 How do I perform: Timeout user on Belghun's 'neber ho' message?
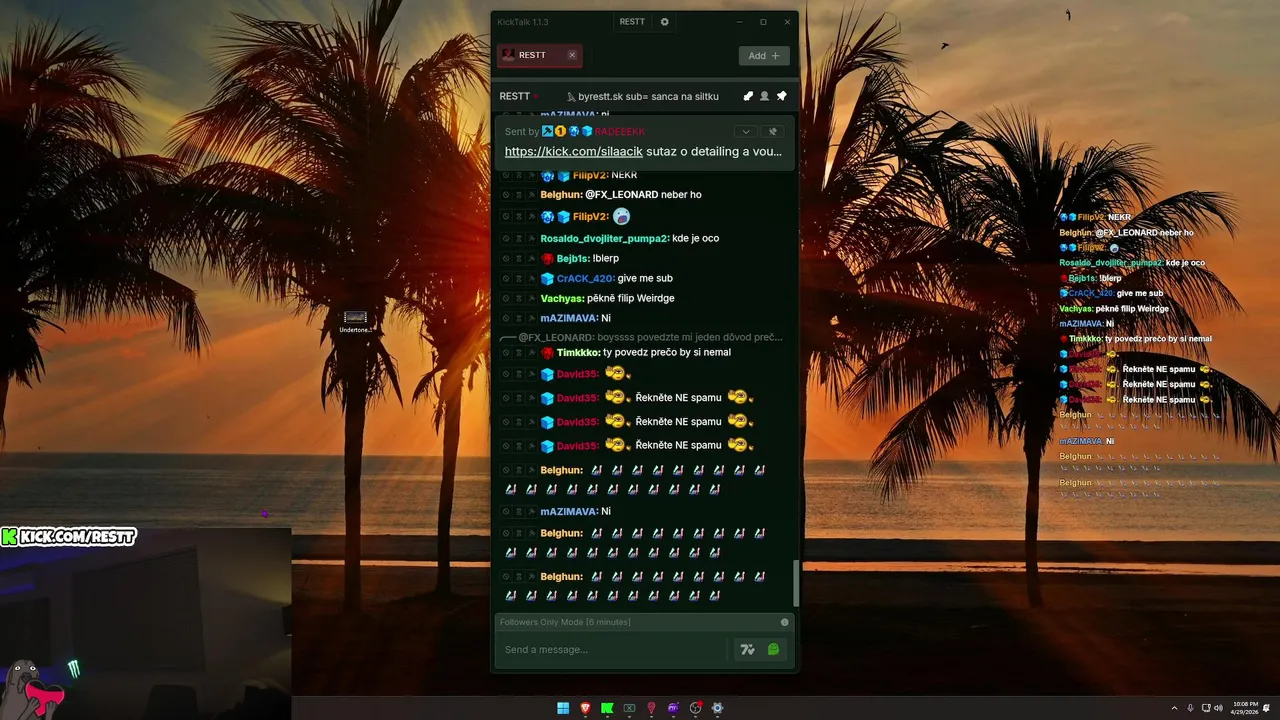coord(518,195)
